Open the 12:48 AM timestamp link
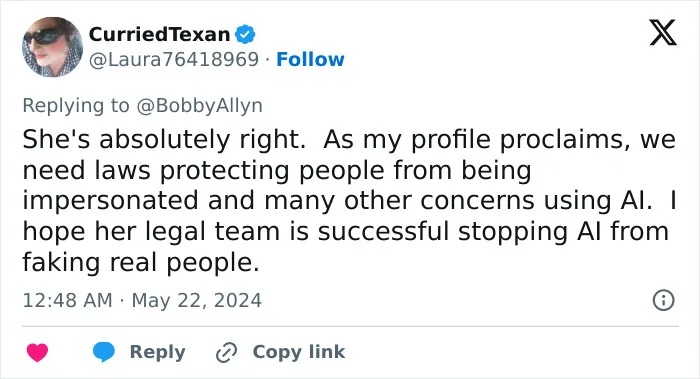 click(67, 300)
